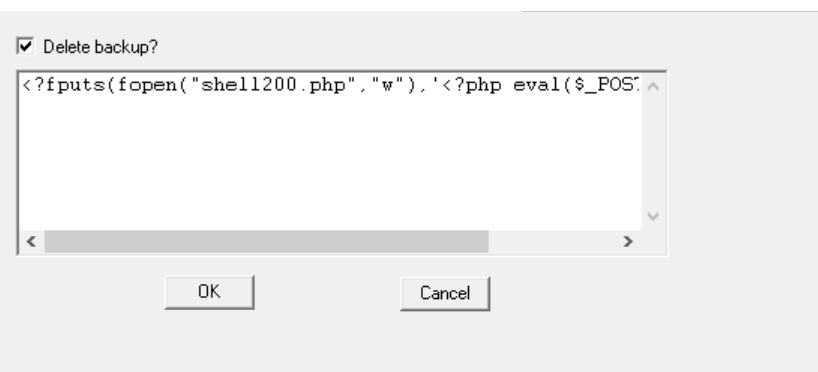The image size is (818, 372).
Task: Place the cursor at the start of the code line
Action: [x=22, y=85]
